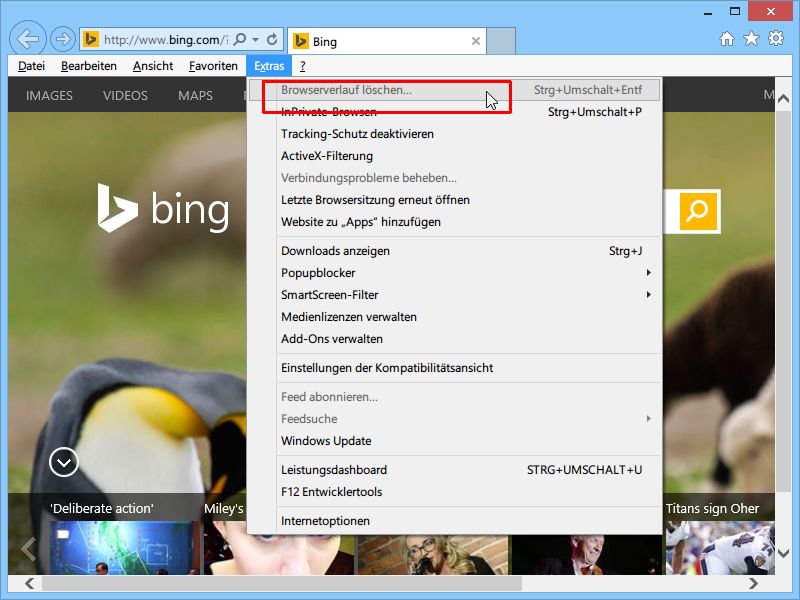The image size is (800, 600).
Task: Click the vertical scrollbar up arrow
Action: pyautogui.click(x=783, y=98)
